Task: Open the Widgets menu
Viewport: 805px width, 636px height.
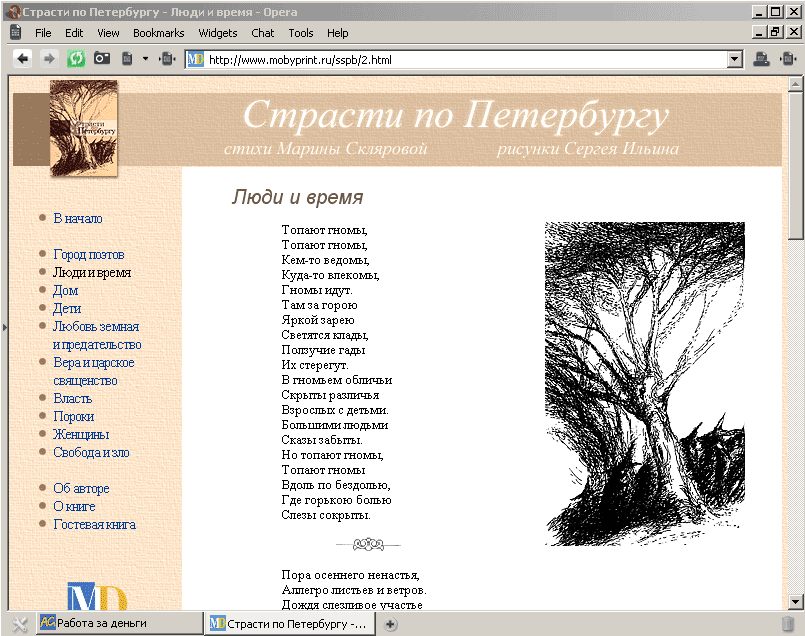Action: point(218,33)
